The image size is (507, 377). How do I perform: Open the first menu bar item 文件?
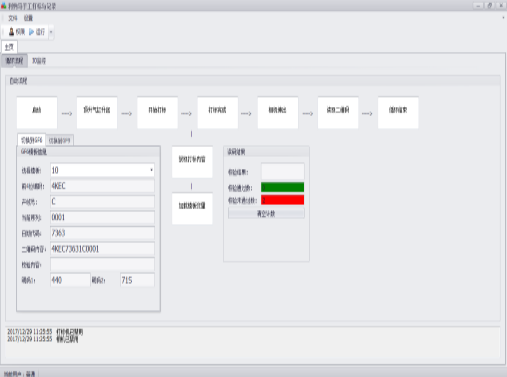pyautogui.click(x=13, y=18)
